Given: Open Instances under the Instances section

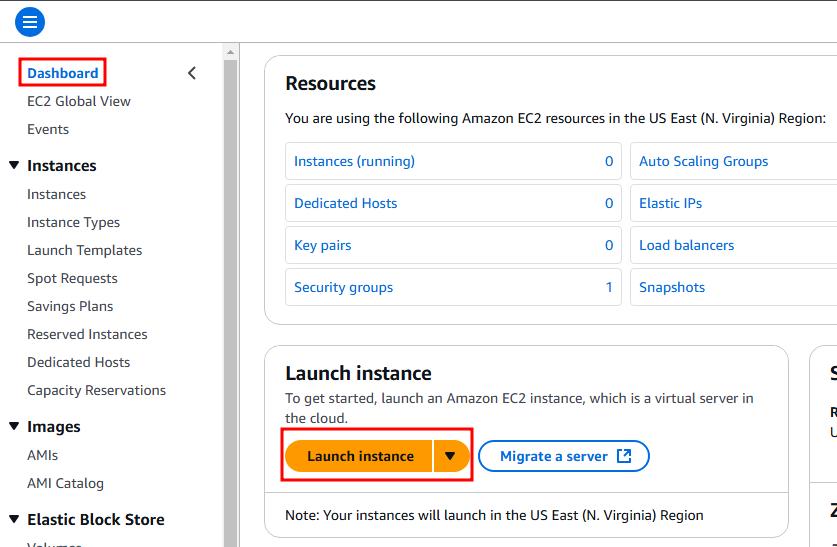Looking at the screenshot, I should (x=57, y=194).
